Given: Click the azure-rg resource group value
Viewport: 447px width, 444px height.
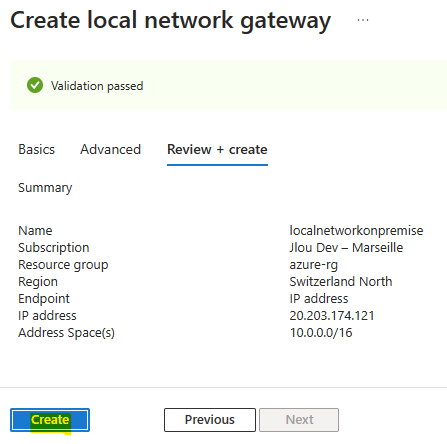Looking at the screenshot, I should pyautogui.click(x=314, y=265).
